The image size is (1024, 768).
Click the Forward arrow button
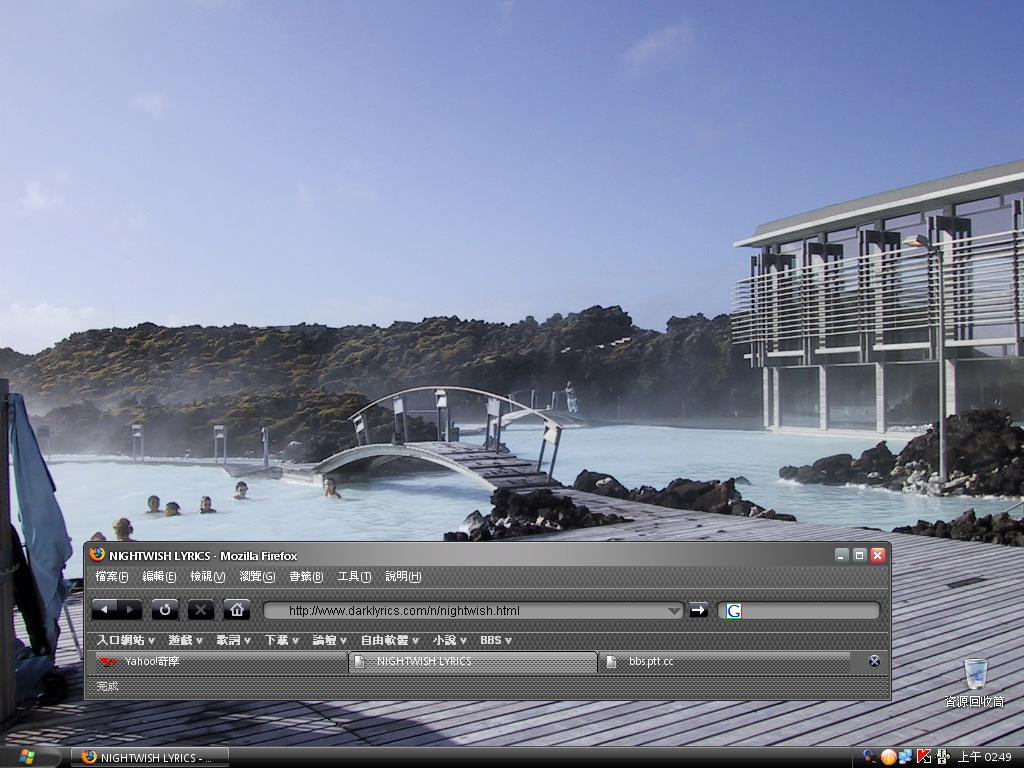click(130, 610)
